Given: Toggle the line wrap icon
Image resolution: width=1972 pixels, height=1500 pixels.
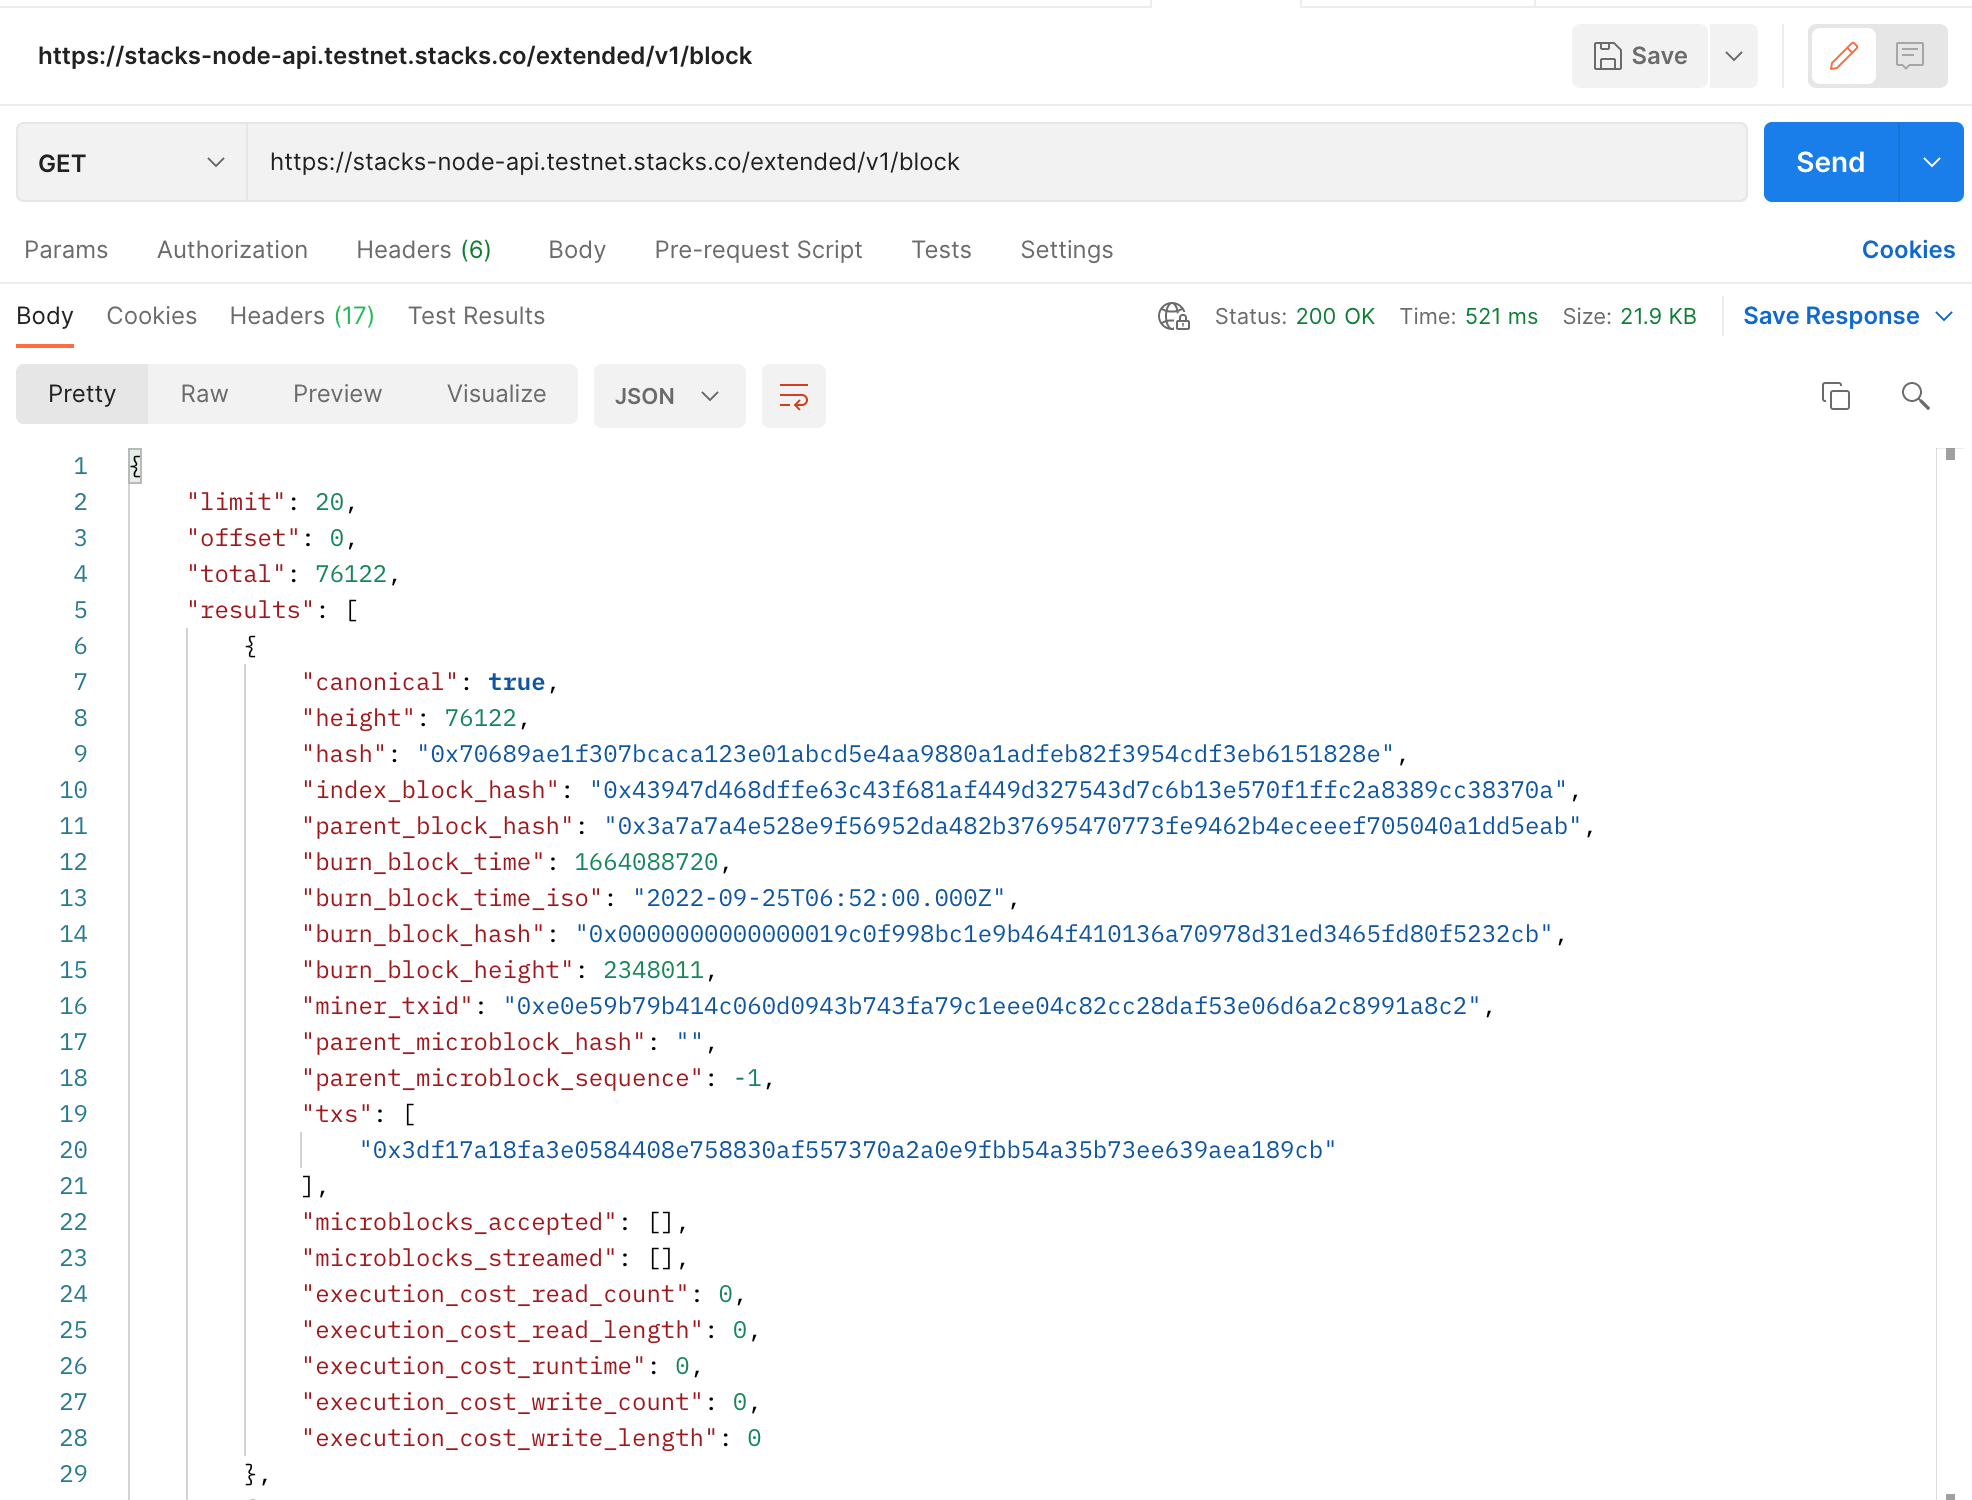Looking at the screenshot, I should [793, 396].
